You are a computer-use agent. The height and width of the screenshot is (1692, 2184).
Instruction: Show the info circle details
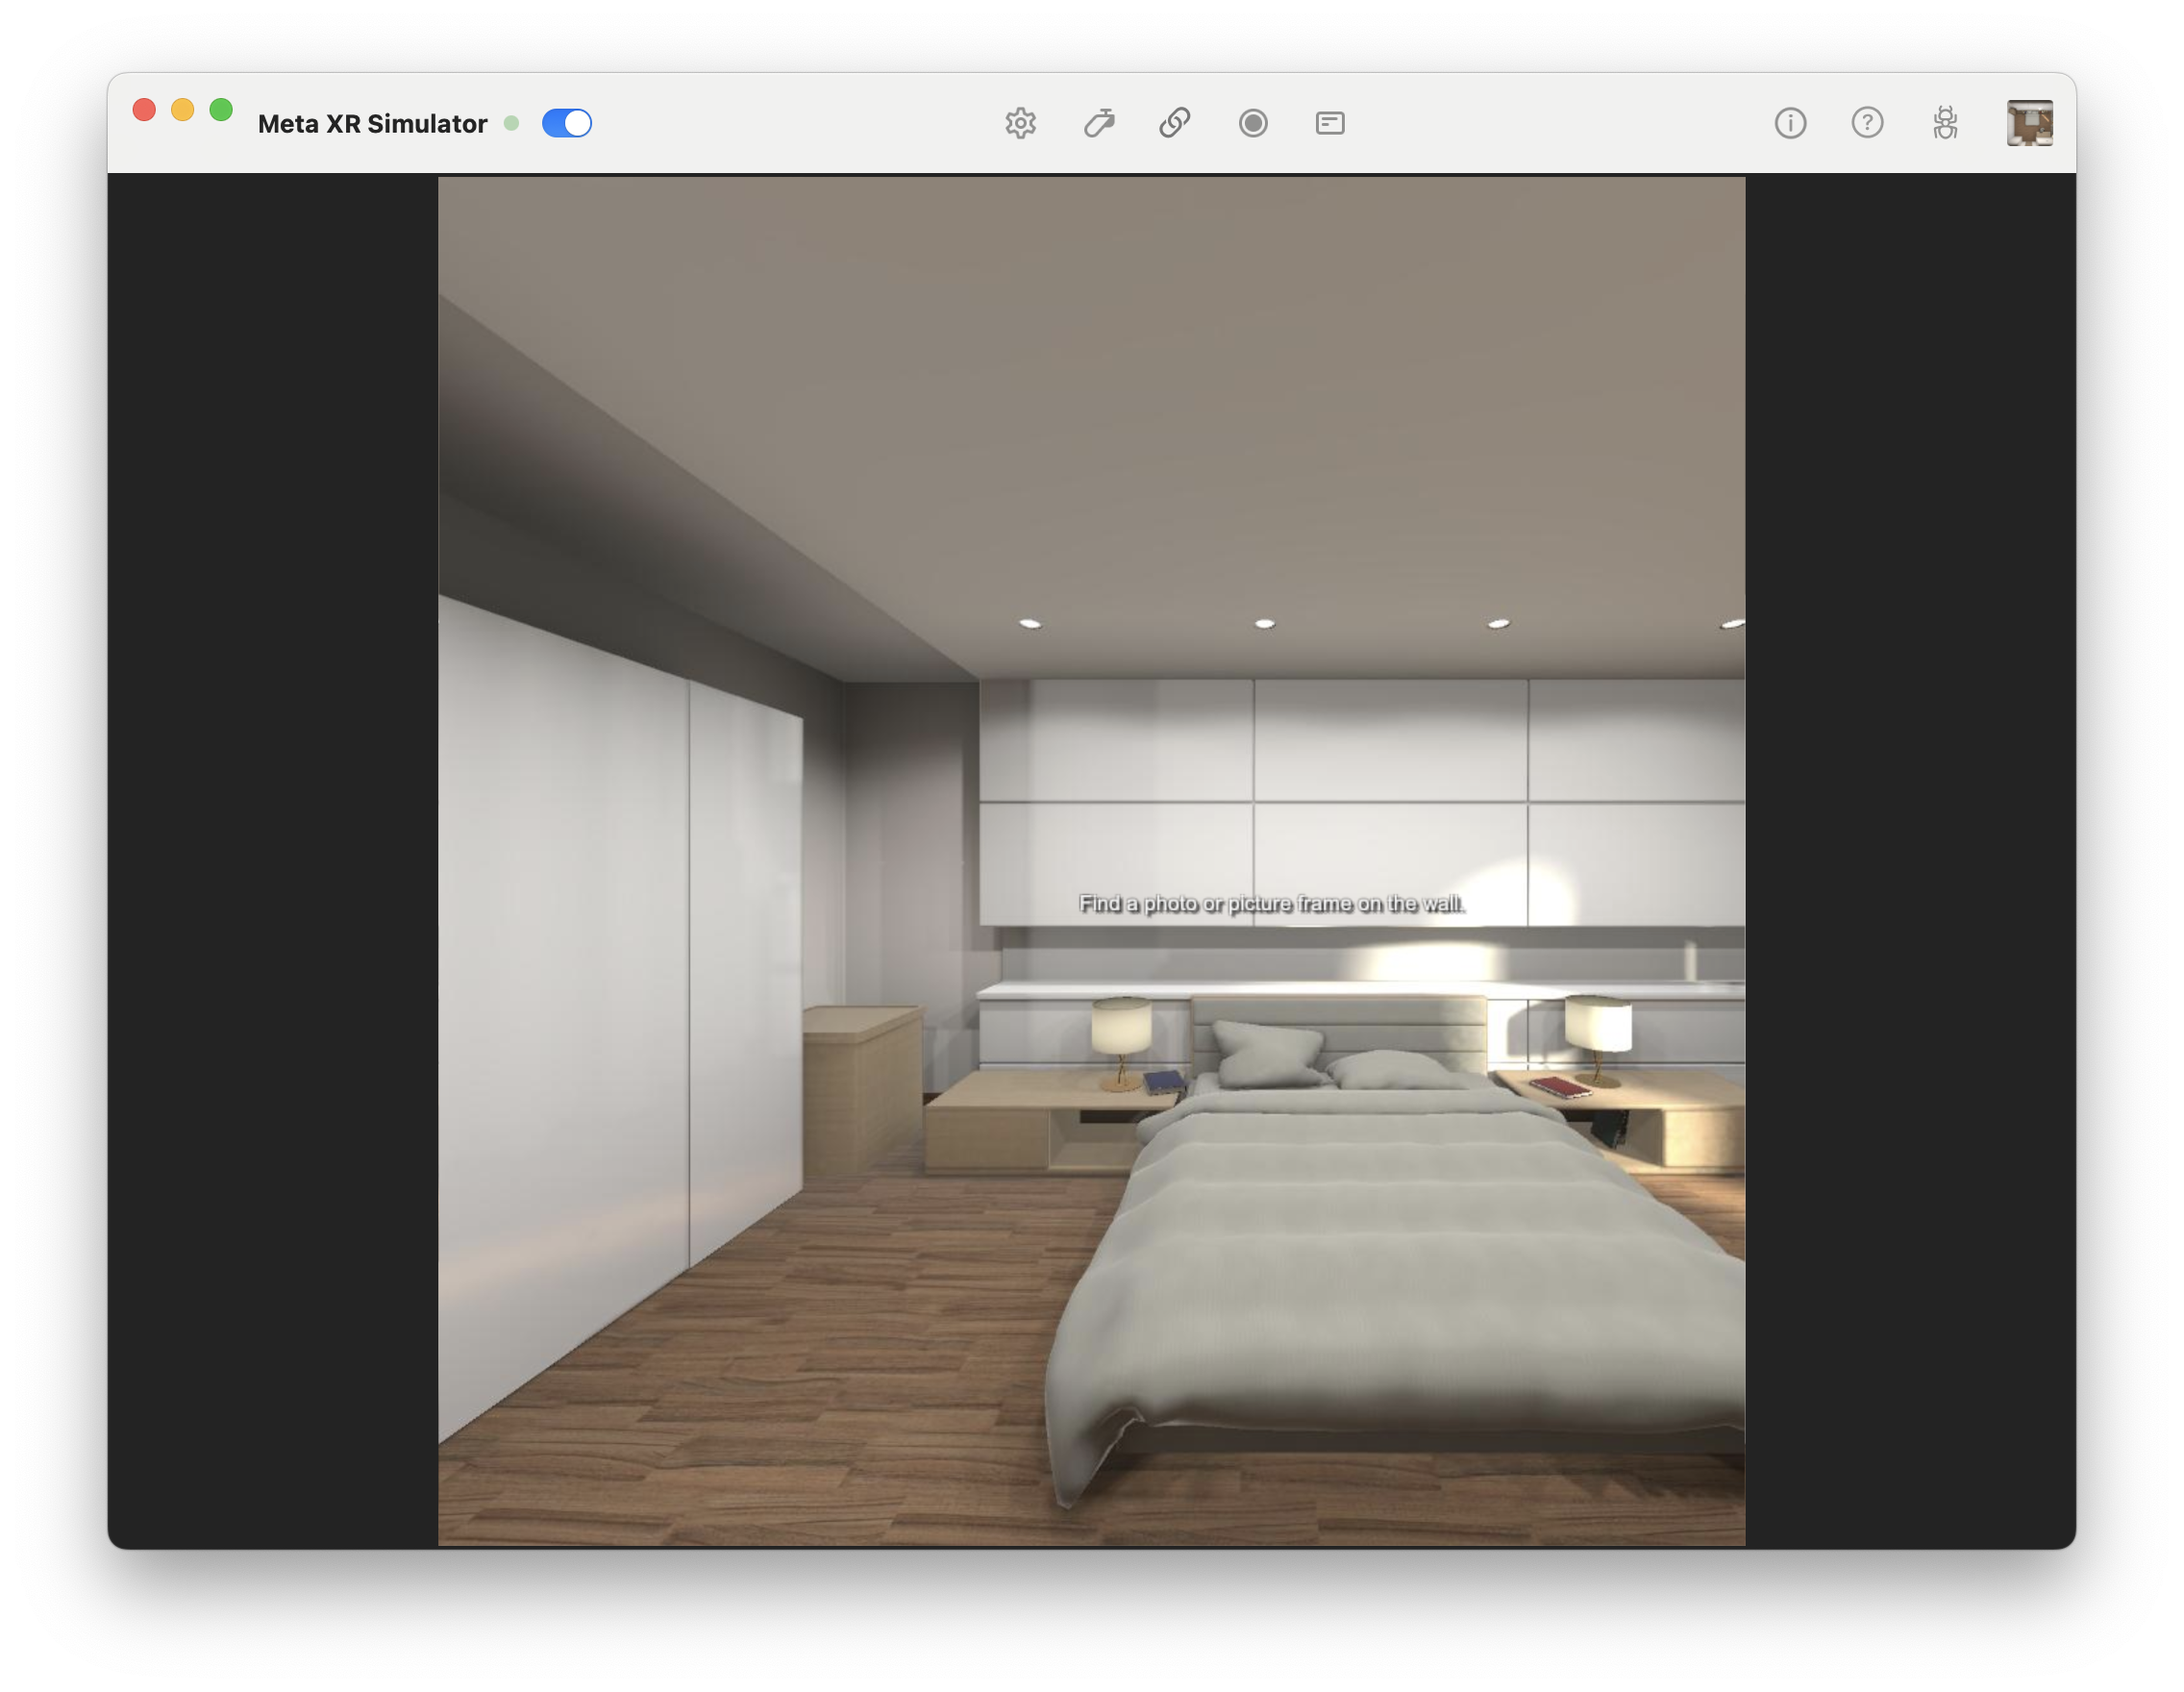click(1790, 123)
